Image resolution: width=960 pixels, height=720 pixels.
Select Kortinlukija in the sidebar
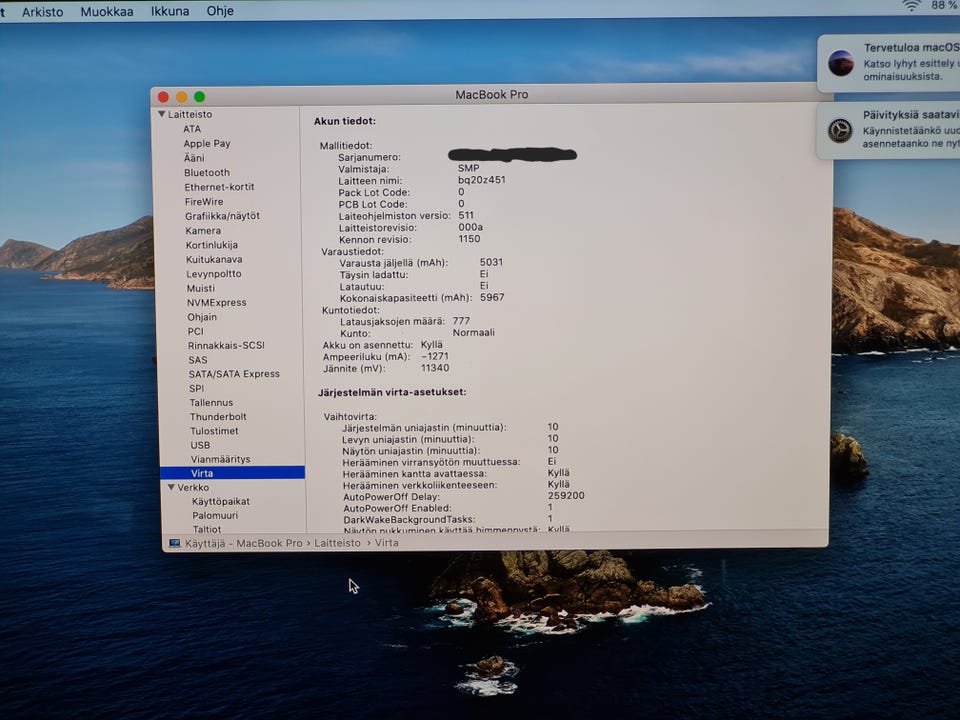(212, 245)
